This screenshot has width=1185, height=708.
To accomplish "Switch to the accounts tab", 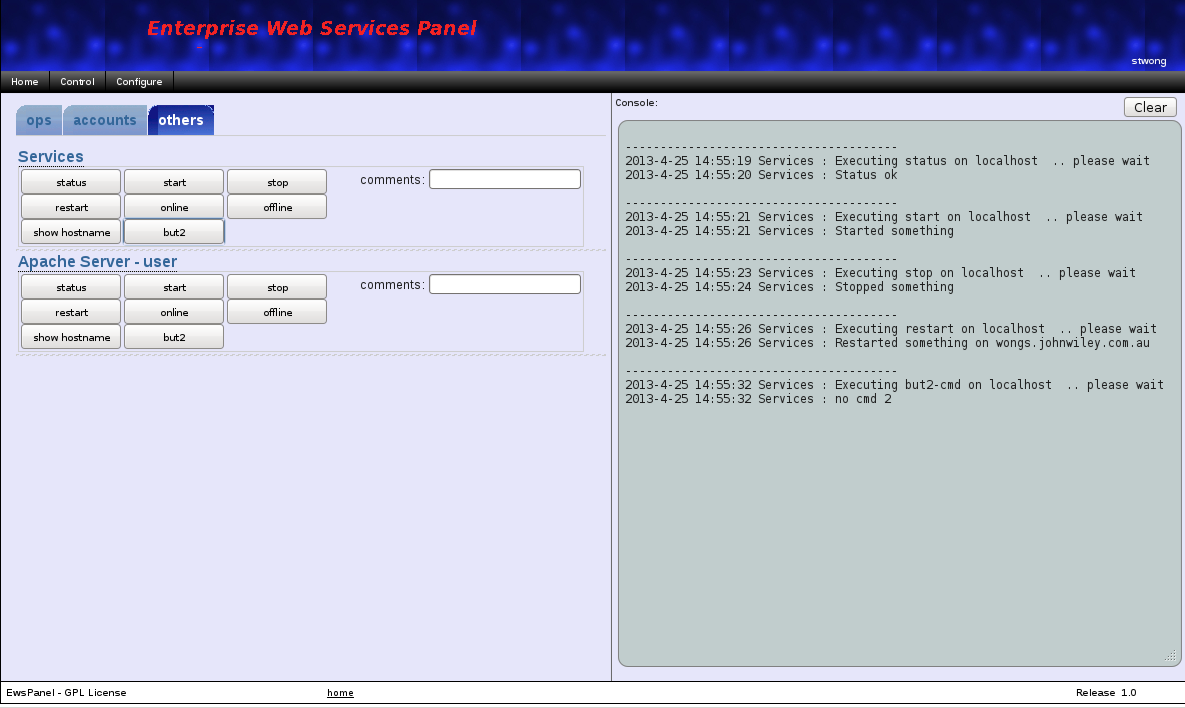I will click(104, 120).
